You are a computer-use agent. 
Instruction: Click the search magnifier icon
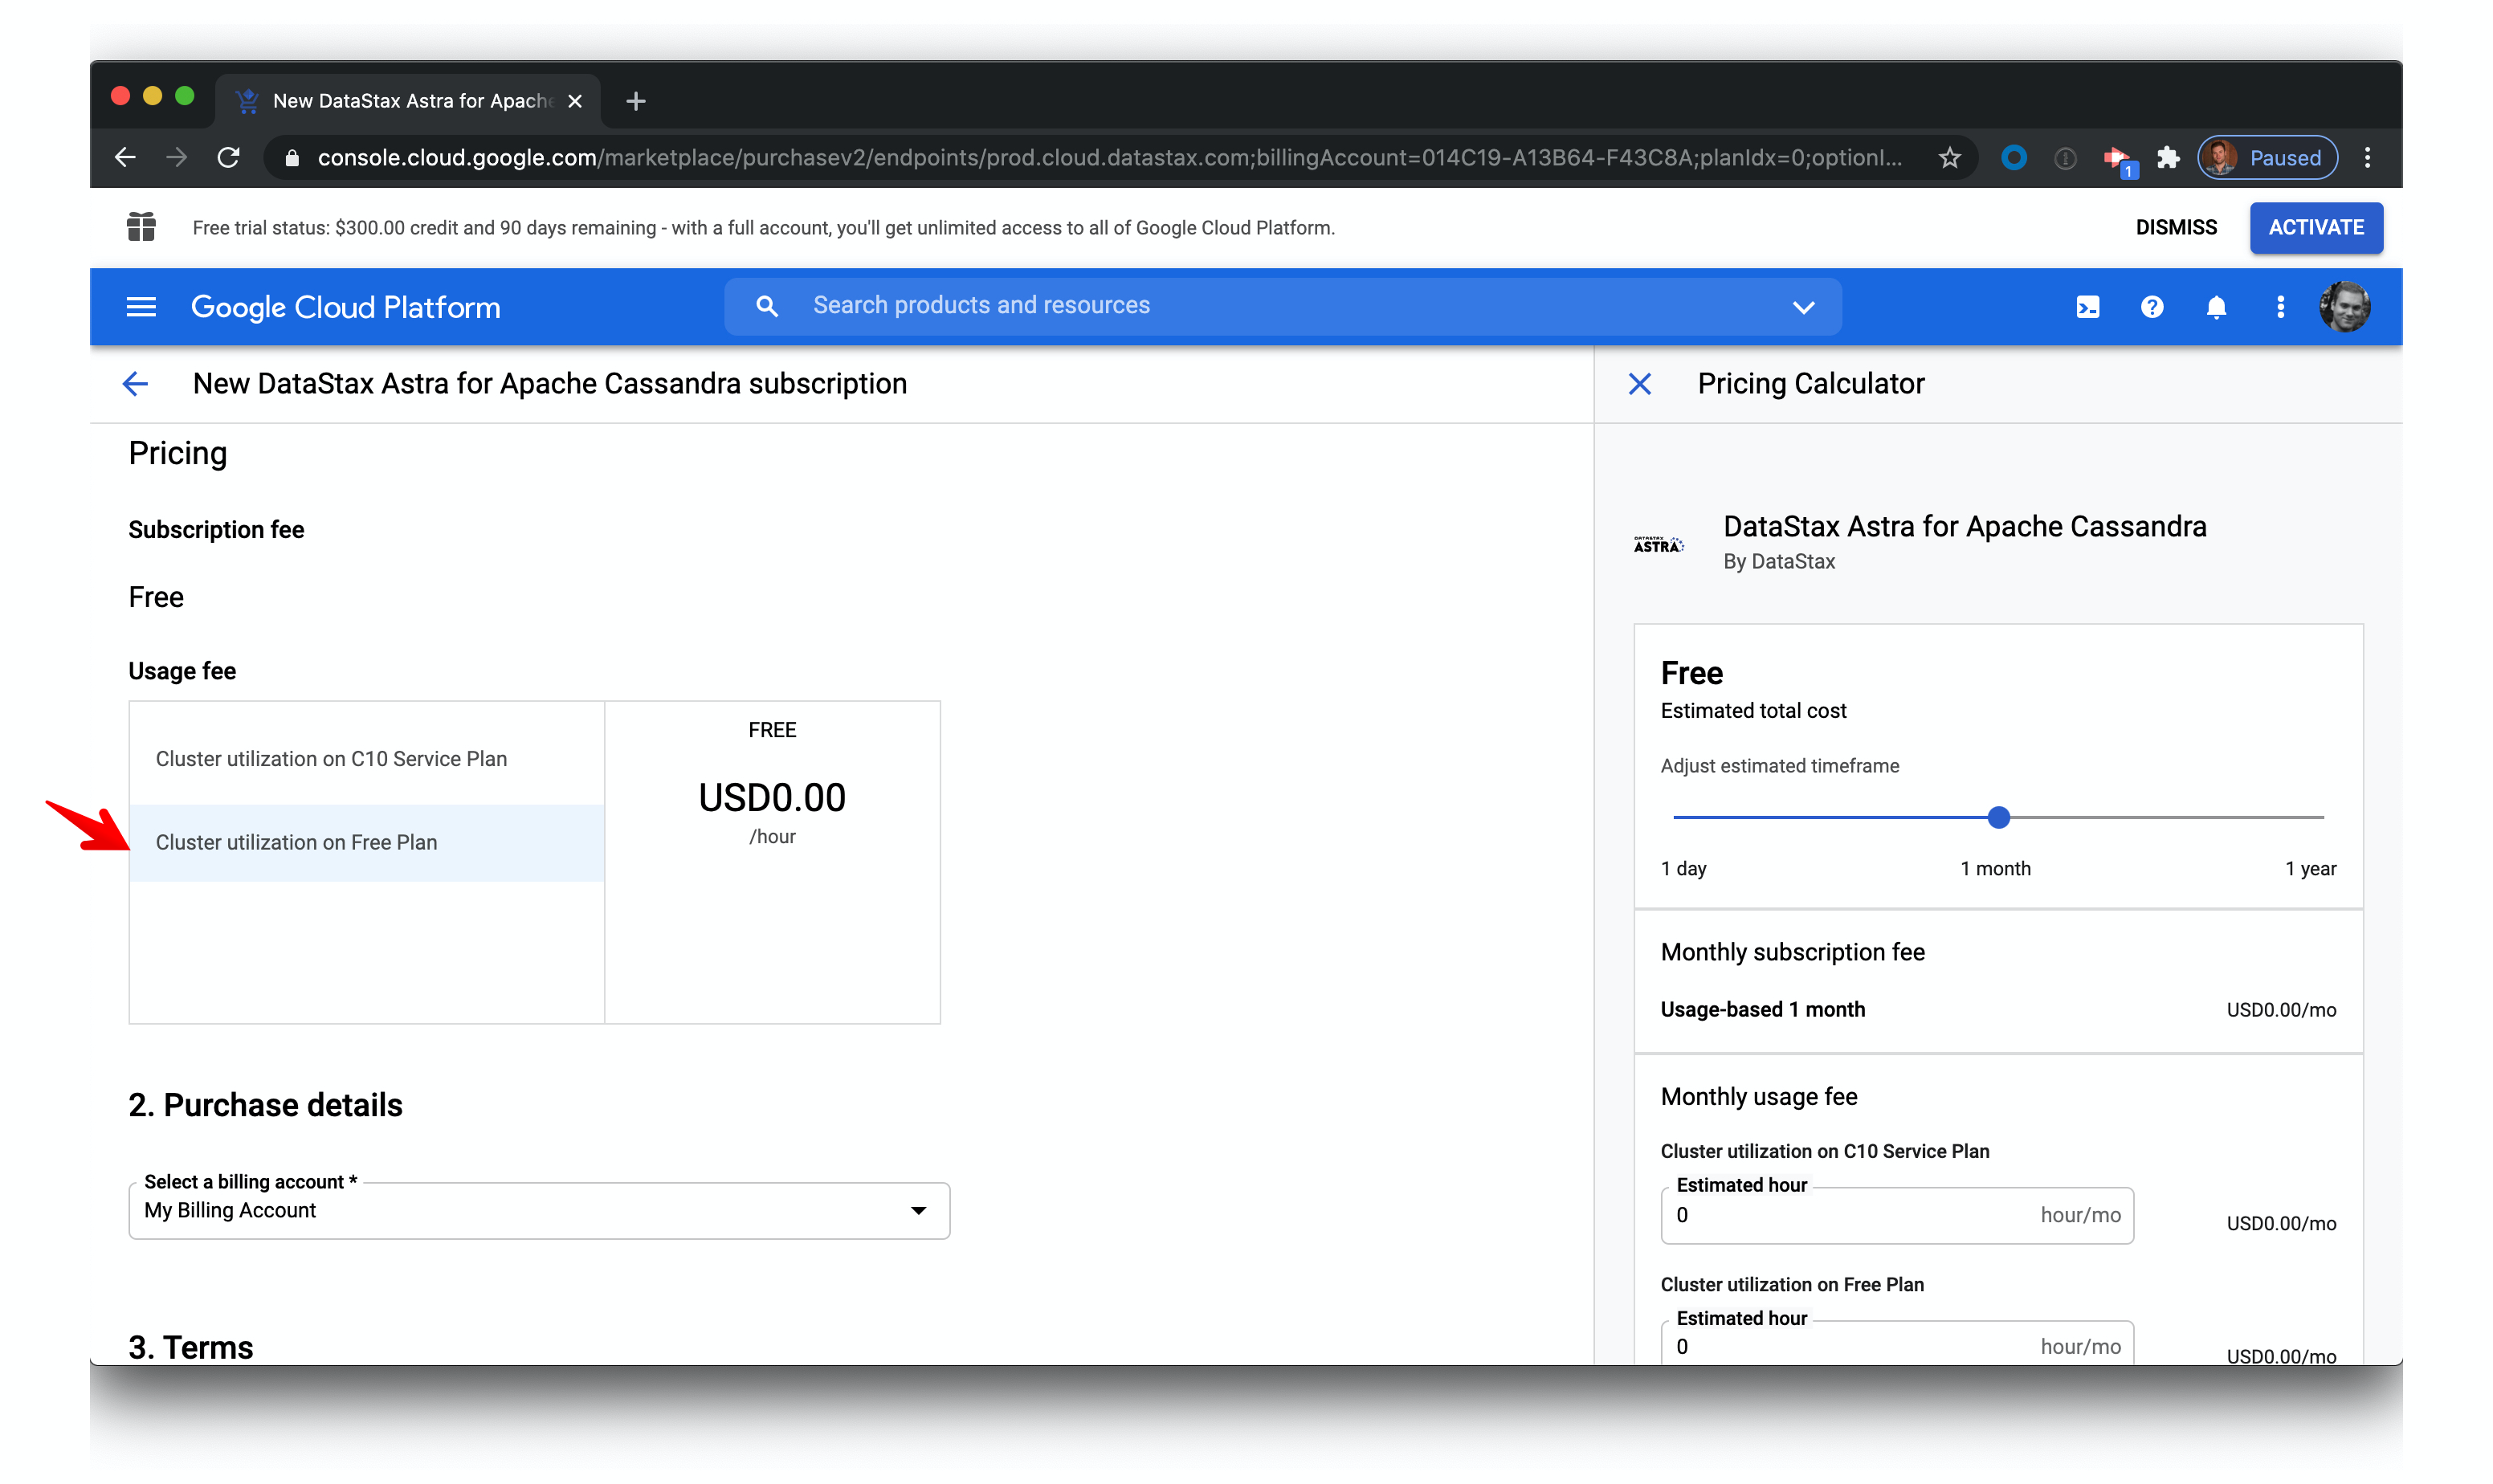[766, 306]
